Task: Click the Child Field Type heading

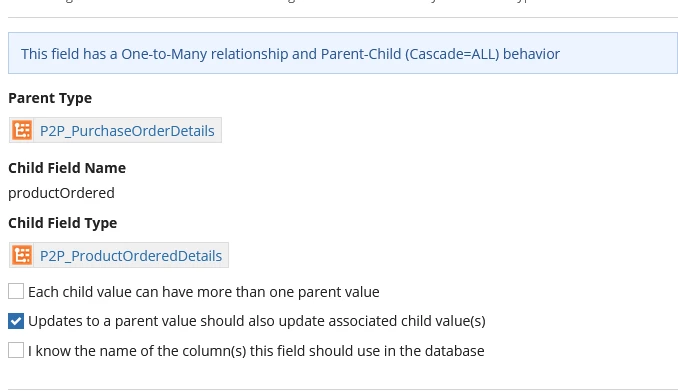Action: pos(63,223)
